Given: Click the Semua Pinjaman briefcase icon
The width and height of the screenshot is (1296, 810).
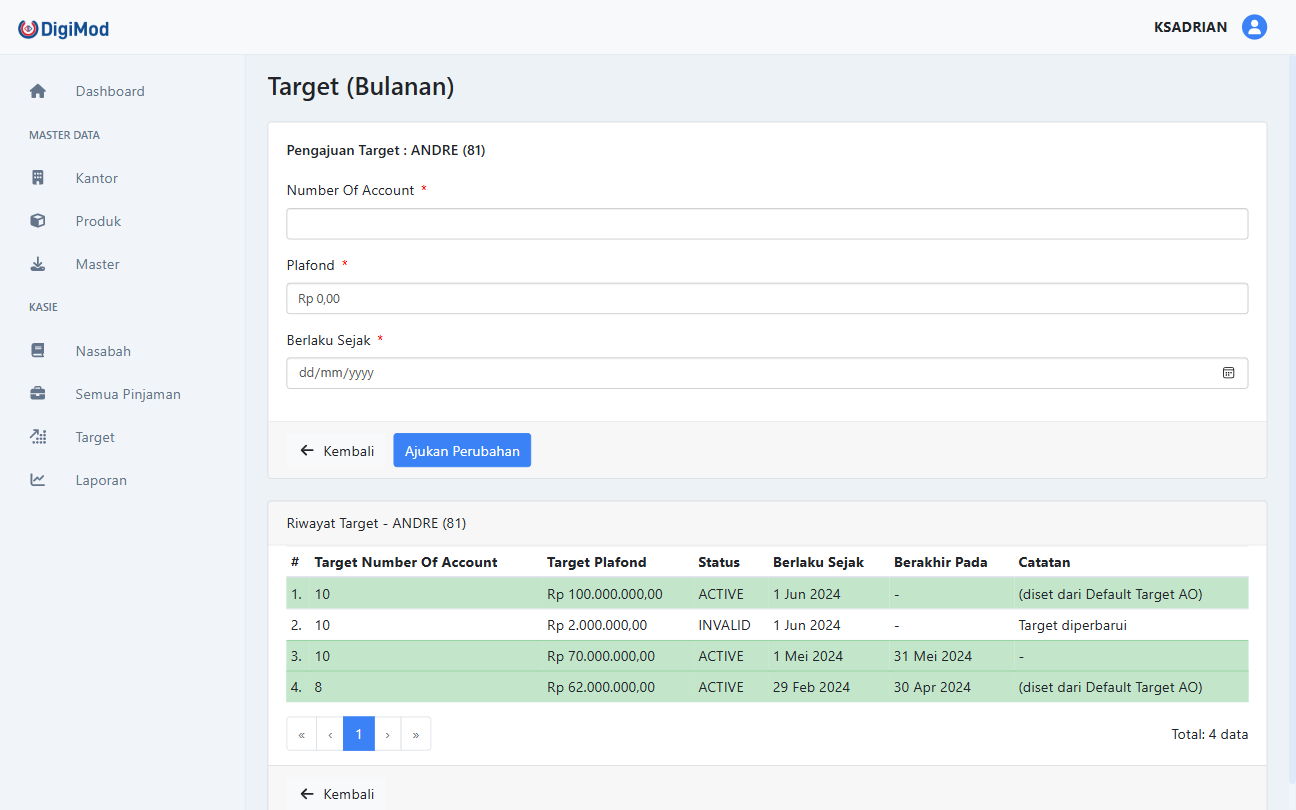Looking at the screenshot, I should pos(37,393).
